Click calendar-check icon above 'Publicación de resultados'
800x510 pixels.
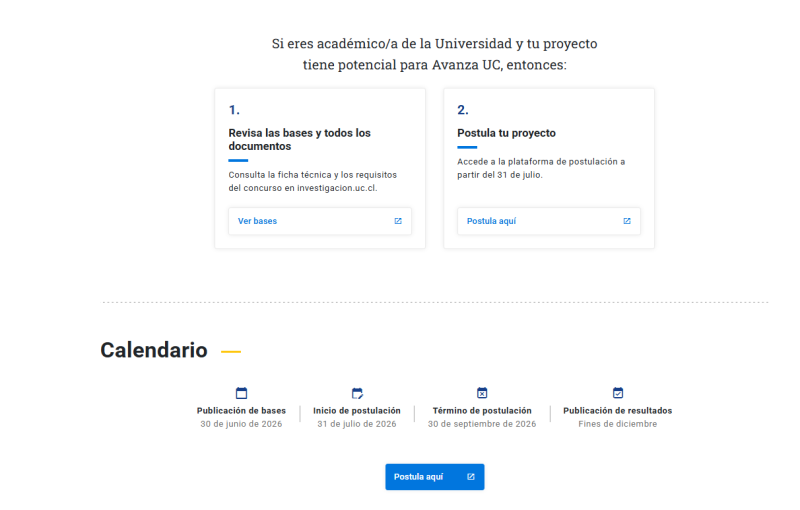point(618,393)
